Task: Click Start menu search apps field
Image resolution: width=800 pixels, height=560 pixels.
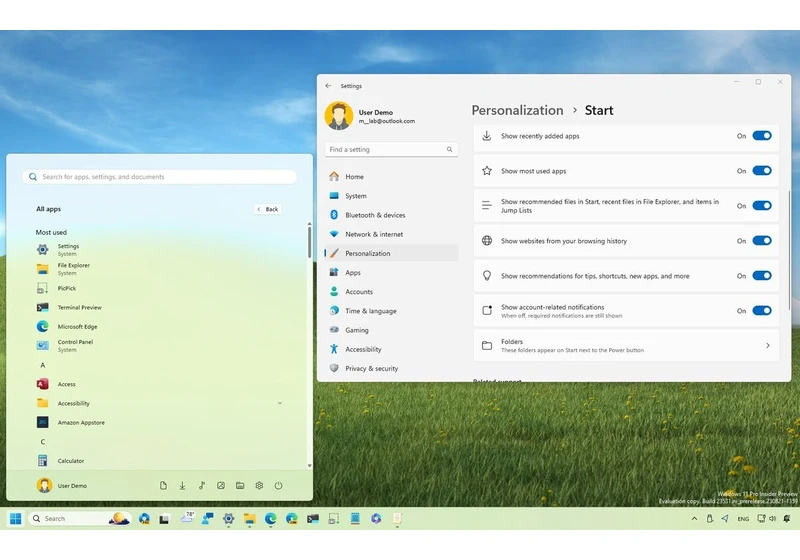Action: pos(160,176)
